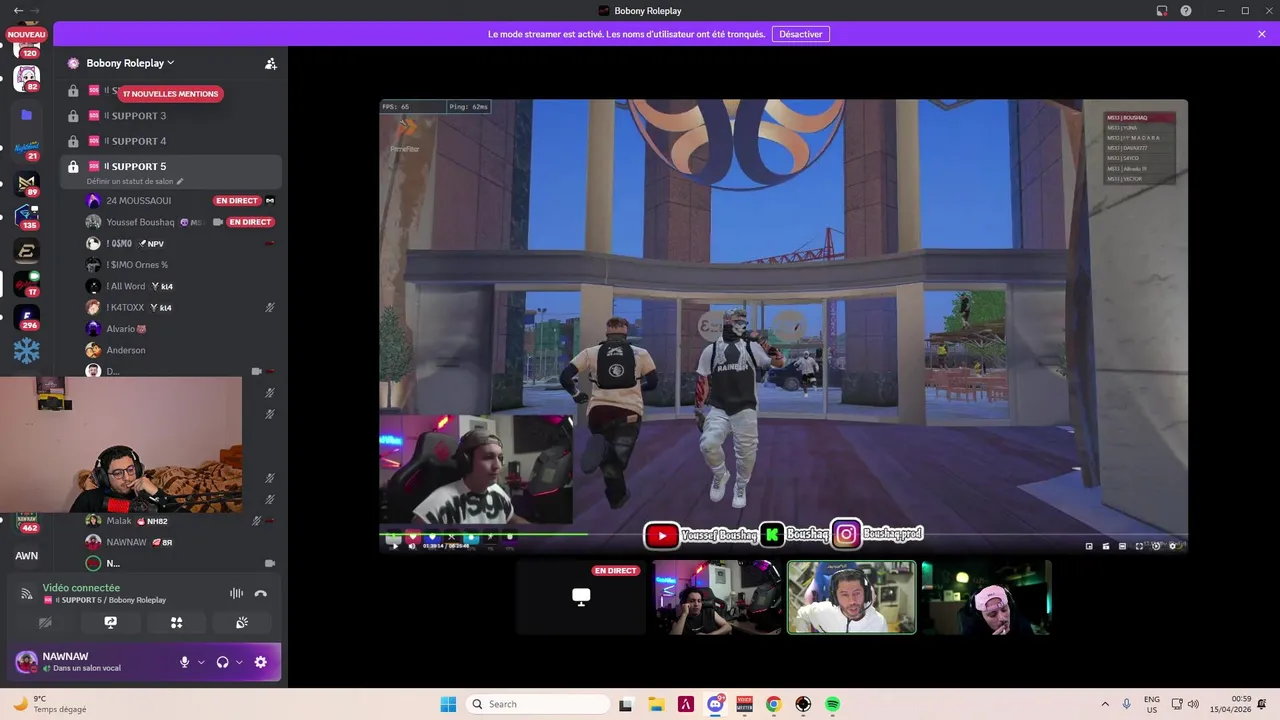
Task: Open the help question mark icon
Action: coord(1186,11)
